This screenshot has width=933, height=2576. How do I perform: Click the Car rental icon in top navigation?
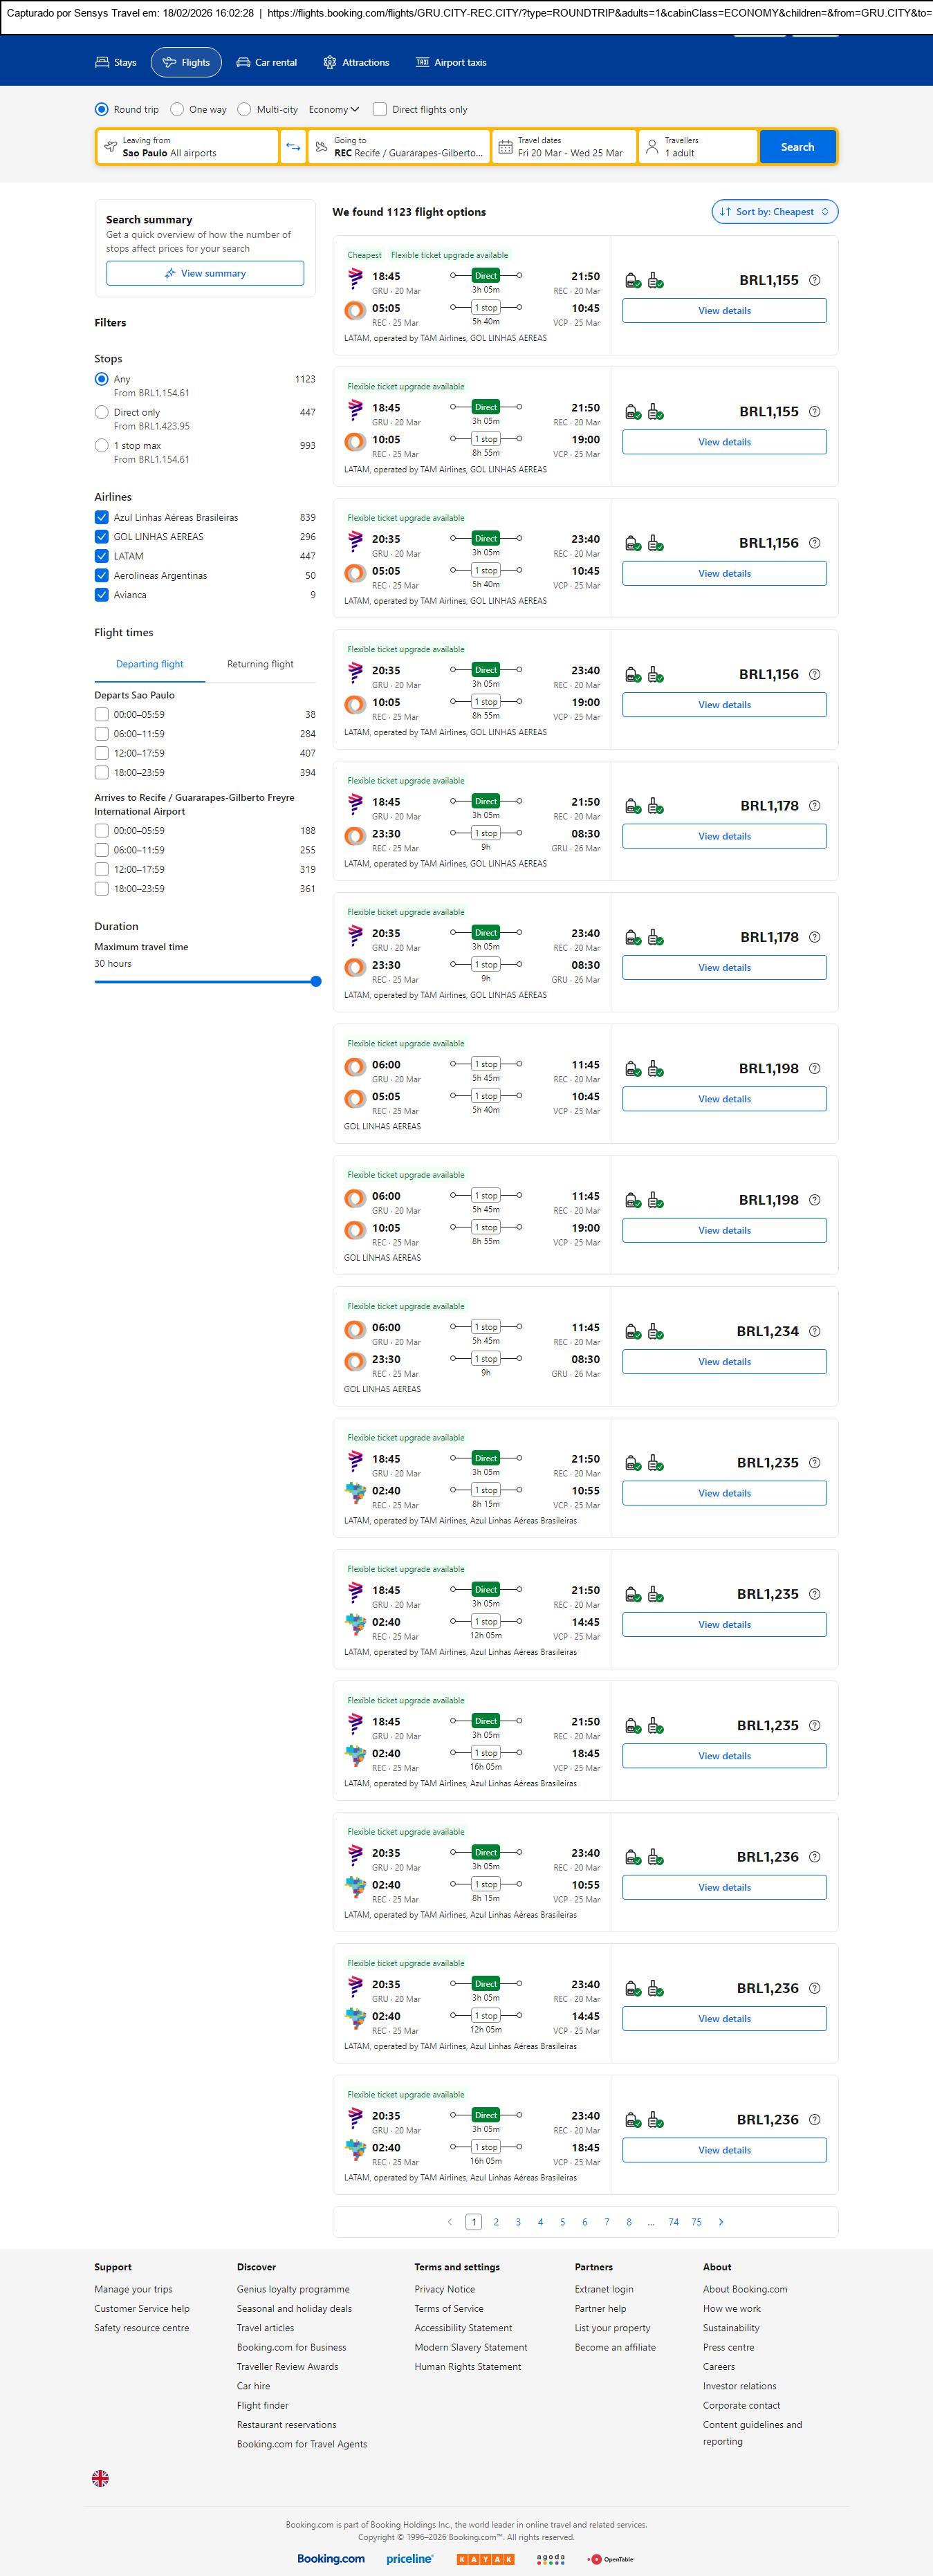point(243,62)
